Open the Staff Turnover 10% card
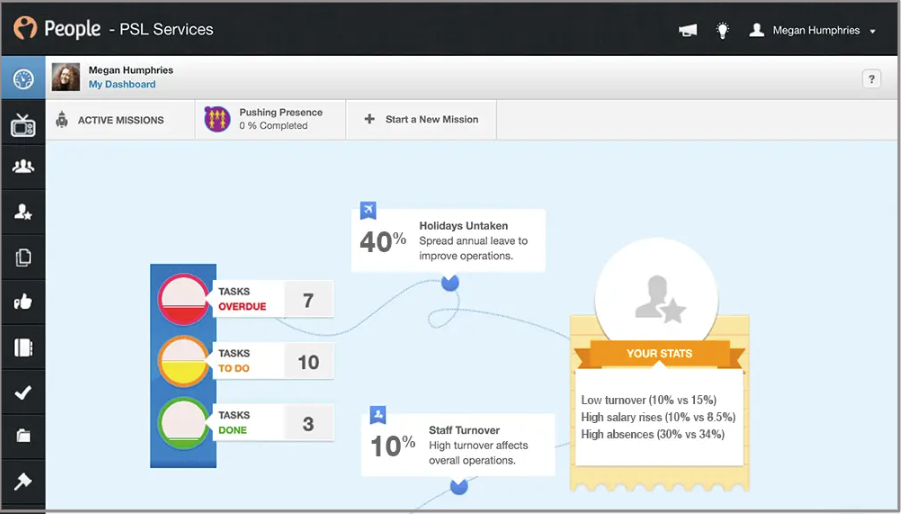Image resolution: width=902 pixels, height=514 pixels. pos(458,444)
